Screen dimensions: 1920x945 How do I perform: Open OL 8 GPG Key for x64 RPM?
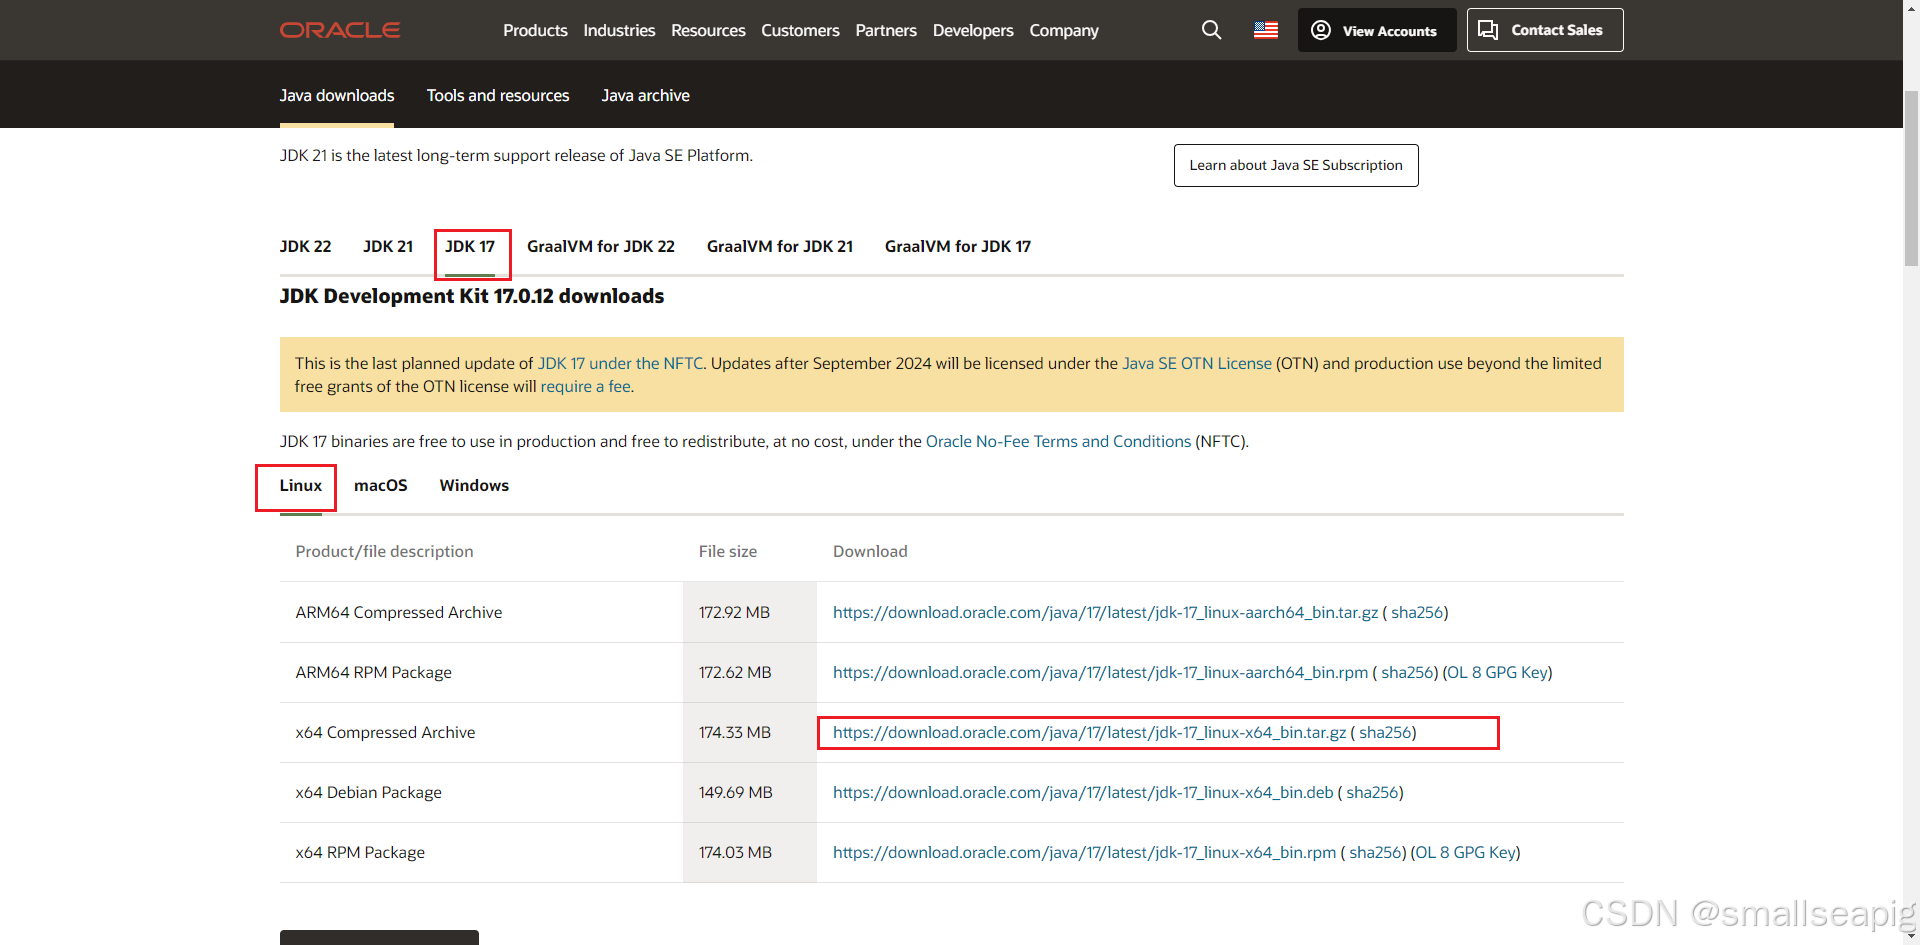pos(1465,852)
